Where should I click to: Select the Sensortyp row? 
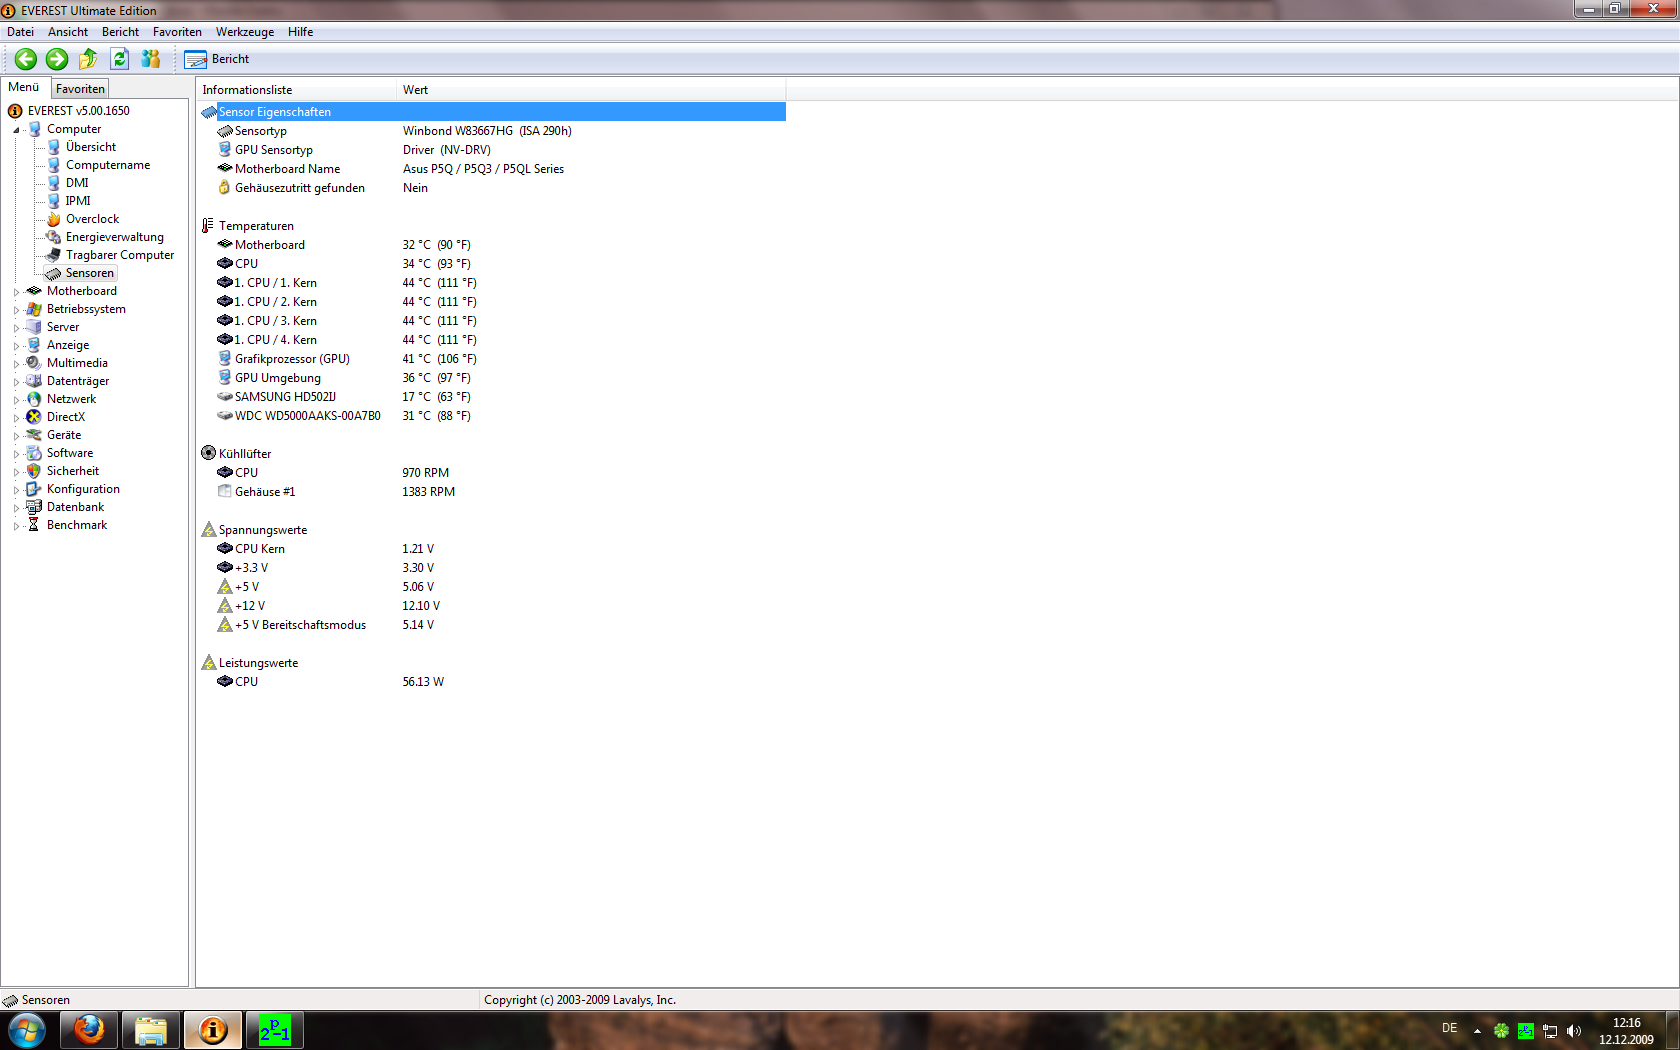(493, 131)
